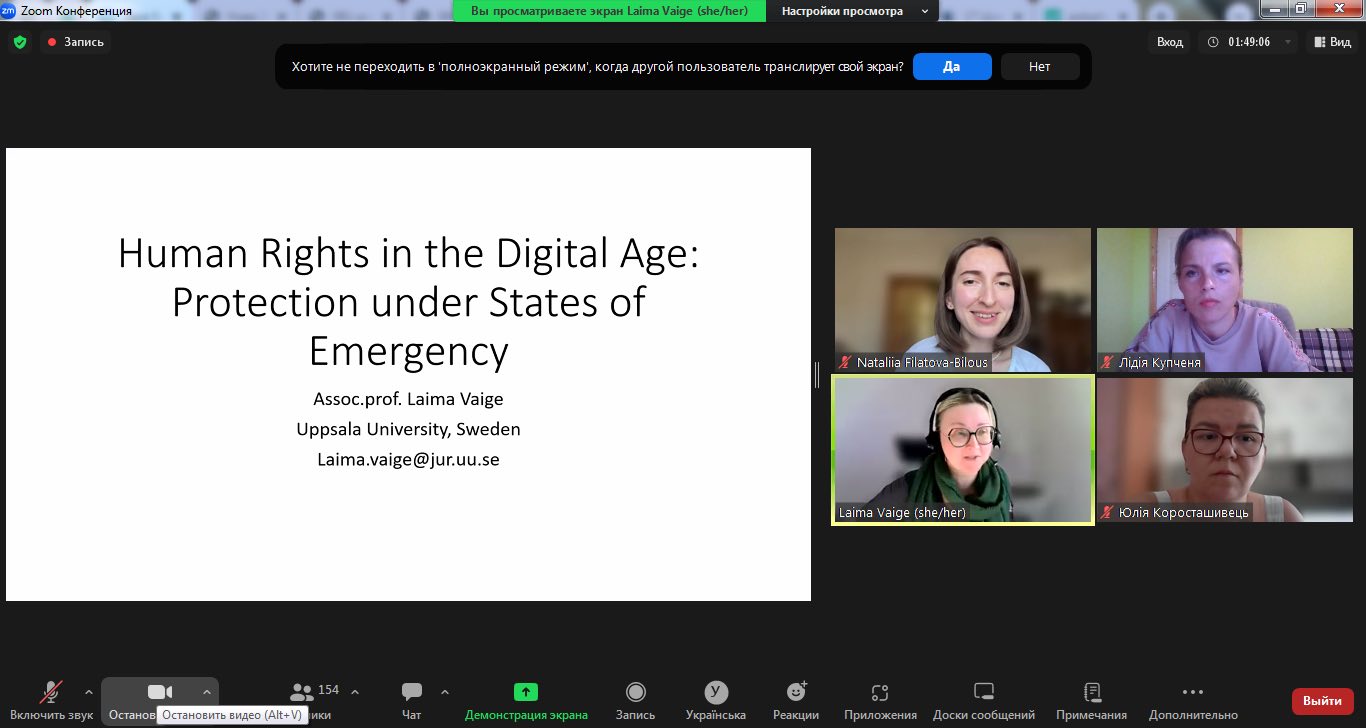Click the Да button in the prompt
The image size is (1366, 728).
coord(951,67)
